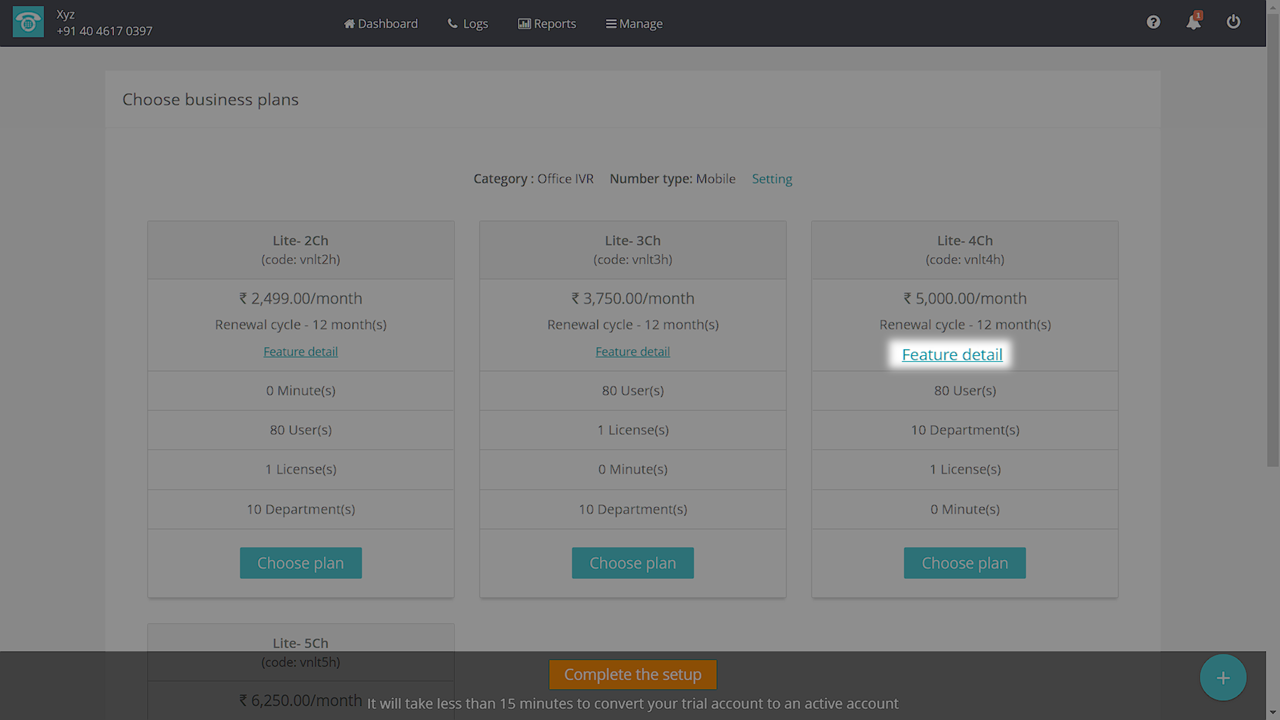The width and height of the screenshot is (1280, 720).
Task: Open the Logs menu item
Action: point(468,23)
